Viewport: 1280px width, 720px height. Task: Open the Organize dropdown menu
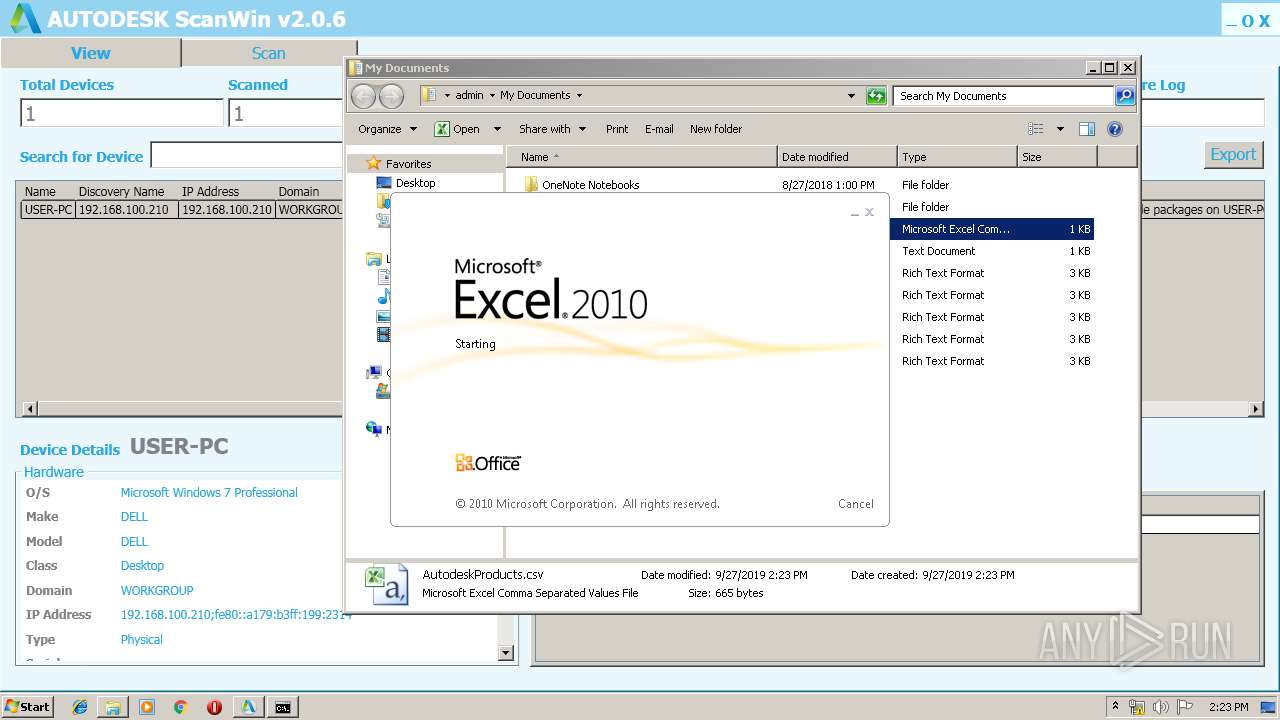click(x=387, y=129)
